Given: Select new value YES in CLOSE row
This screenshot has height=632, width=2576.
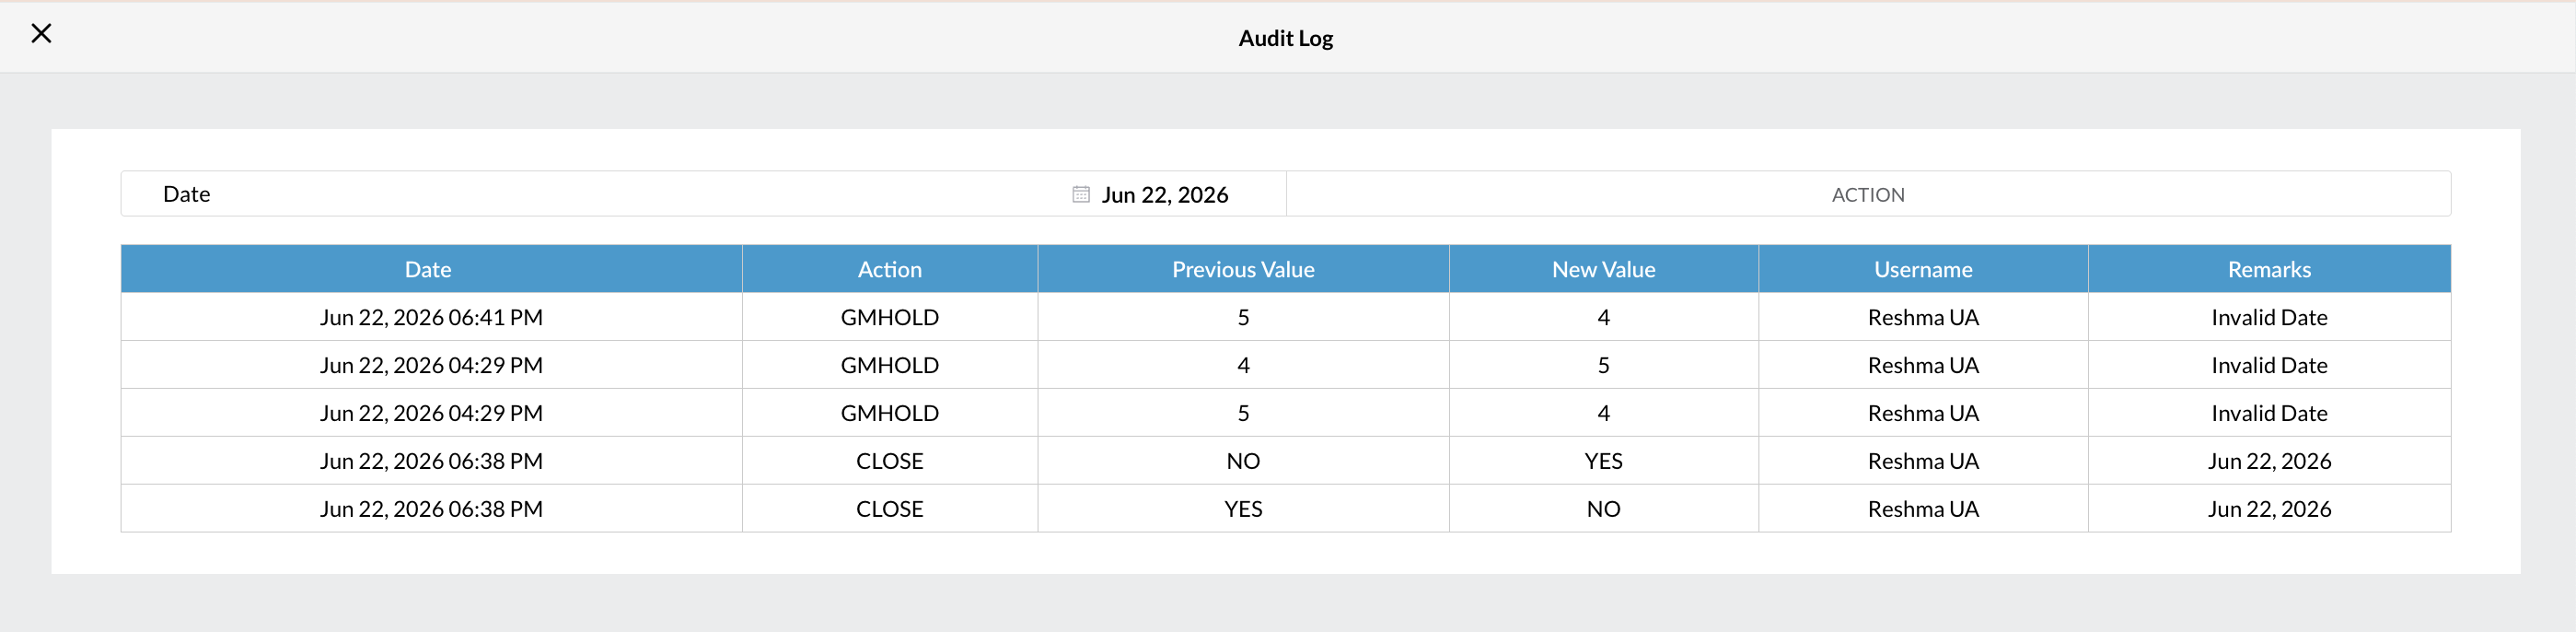Looking at the screenshot, I should pyautogui.click(x=1603, y=461).
